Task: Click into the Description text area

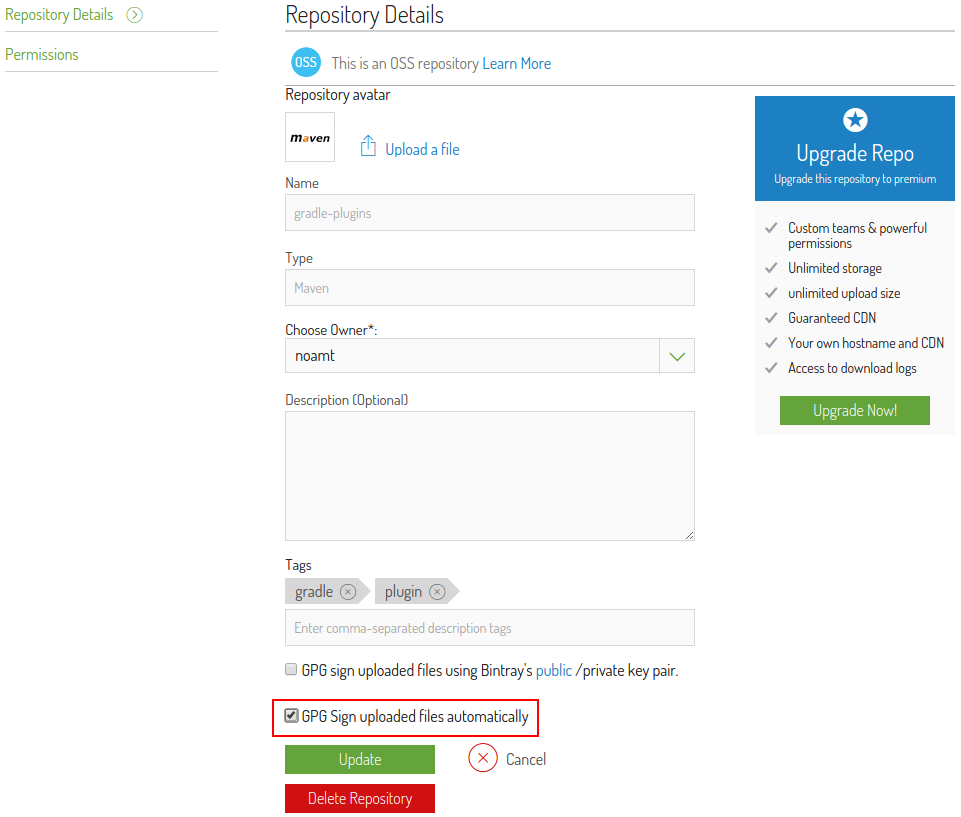Action: pyautogui.click(x=489, y=475)
